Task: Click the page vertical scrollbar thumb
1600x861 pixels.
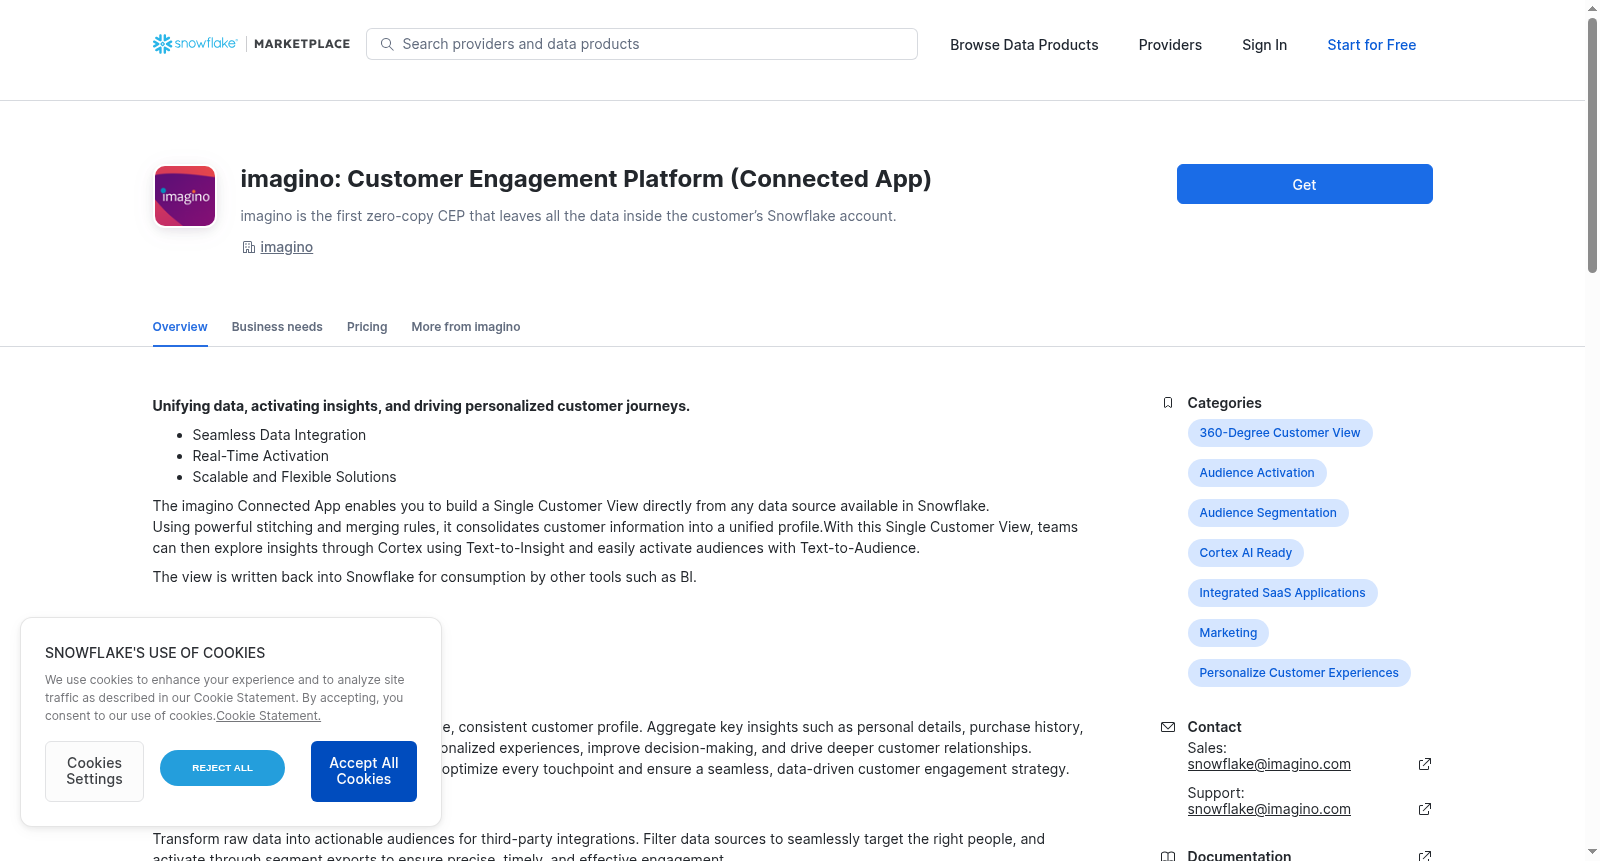Action: (1592, 145)
